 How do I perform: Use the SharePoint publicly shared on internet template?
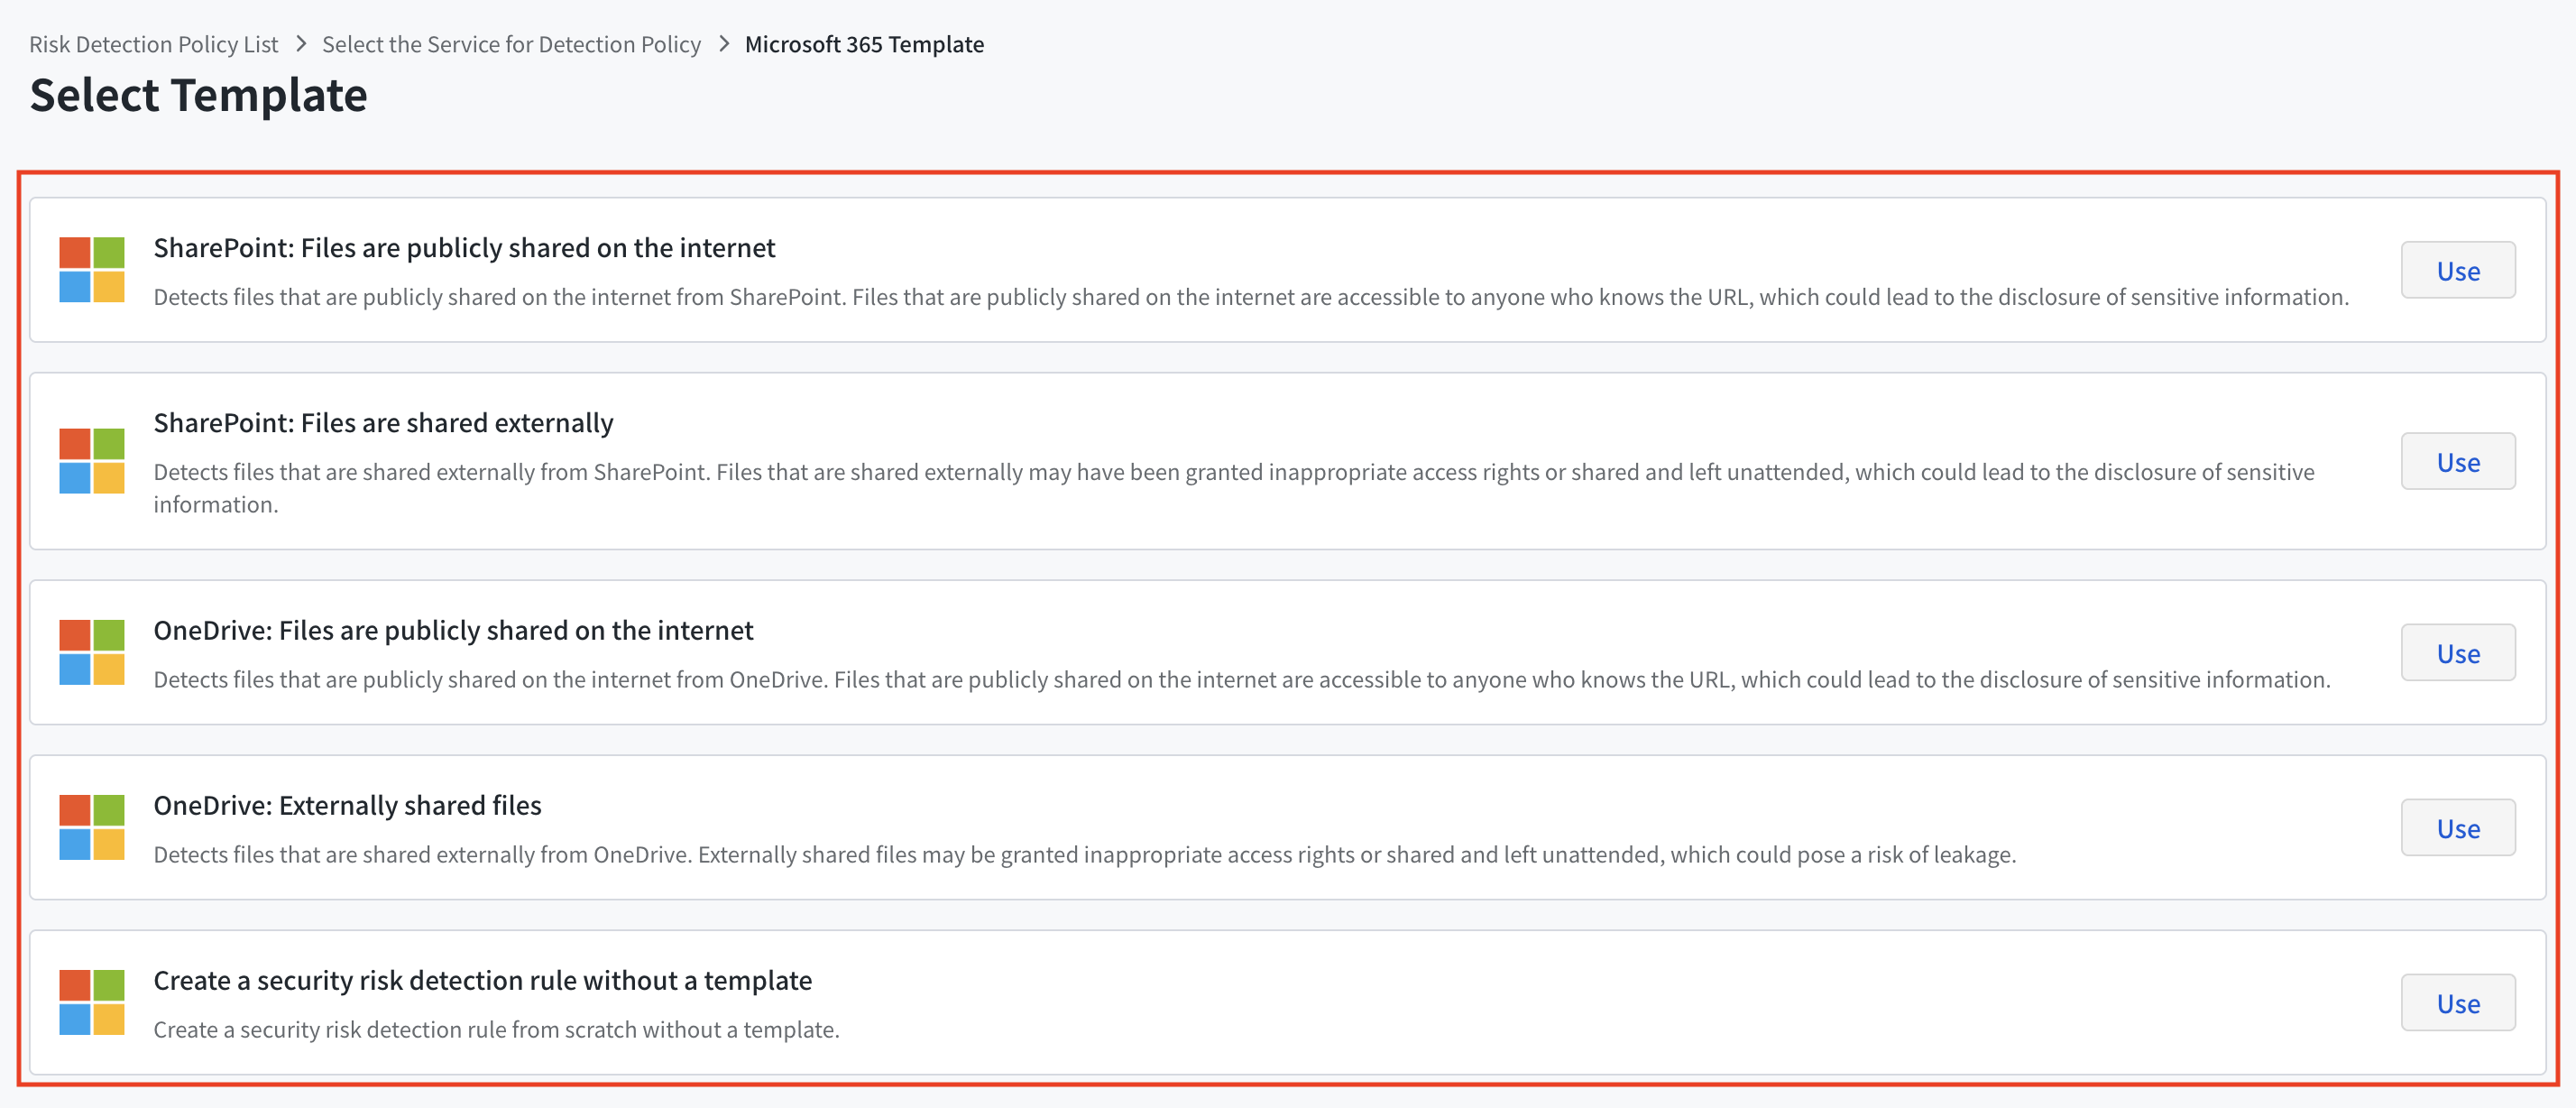click(2458, 270)
